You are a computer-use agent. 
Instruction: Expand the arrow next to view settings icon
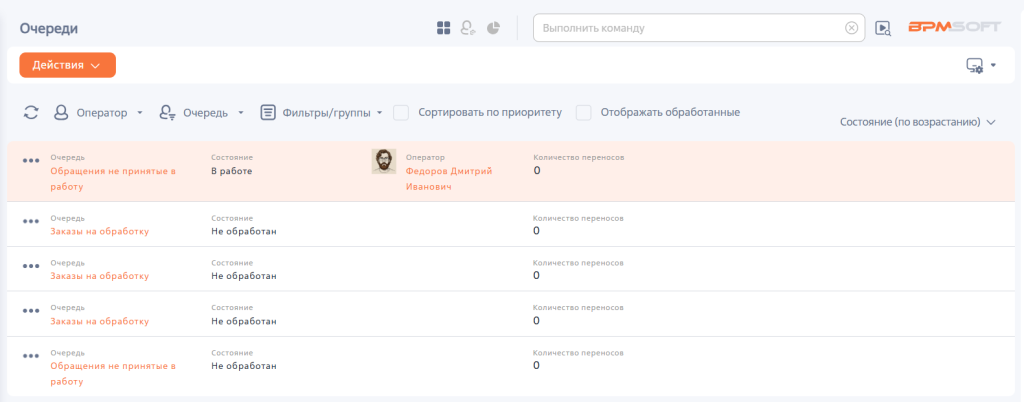pyautogui.click(x=993, y=65)
